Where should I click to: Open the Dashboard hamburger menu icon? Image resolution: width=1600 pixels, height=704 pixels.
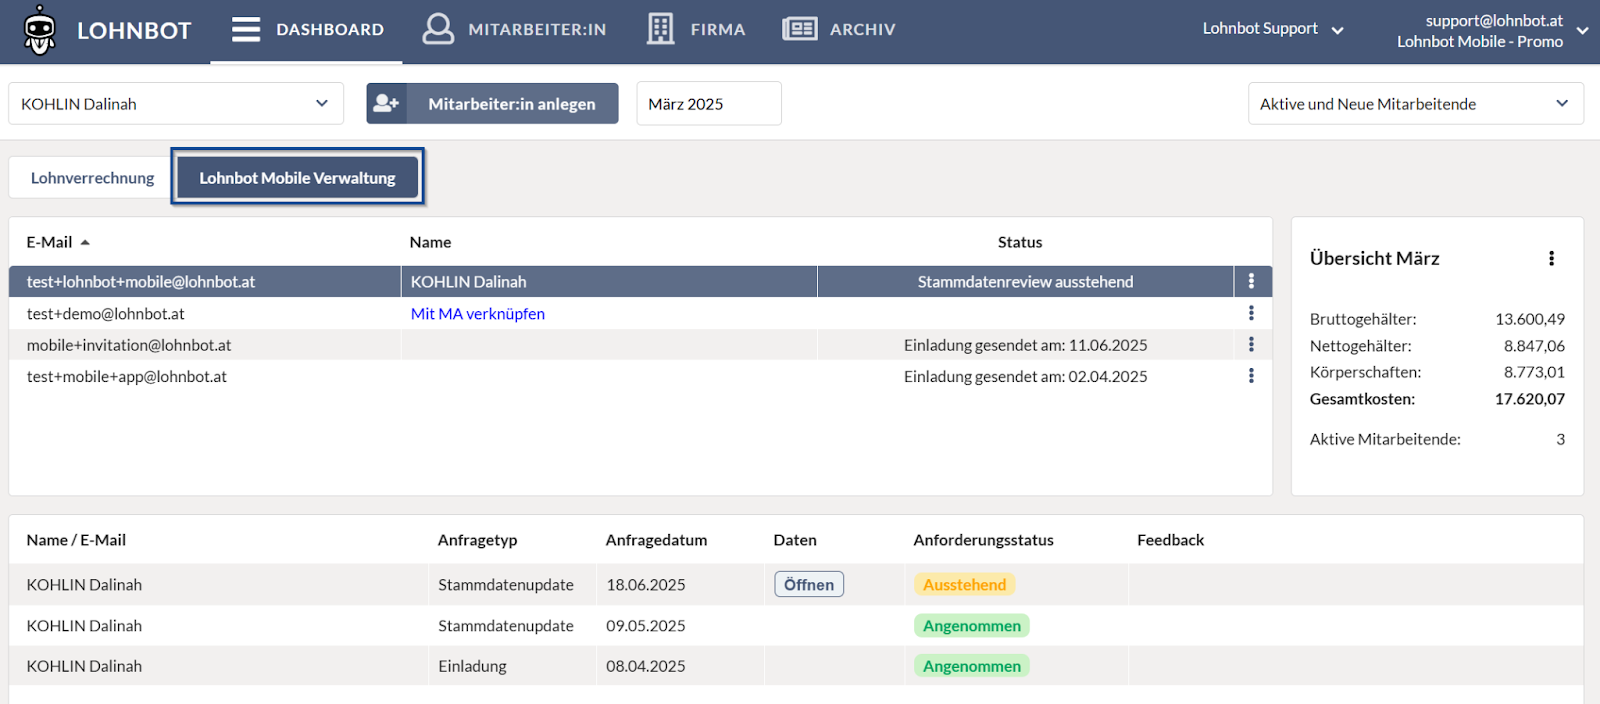(246, 29)
